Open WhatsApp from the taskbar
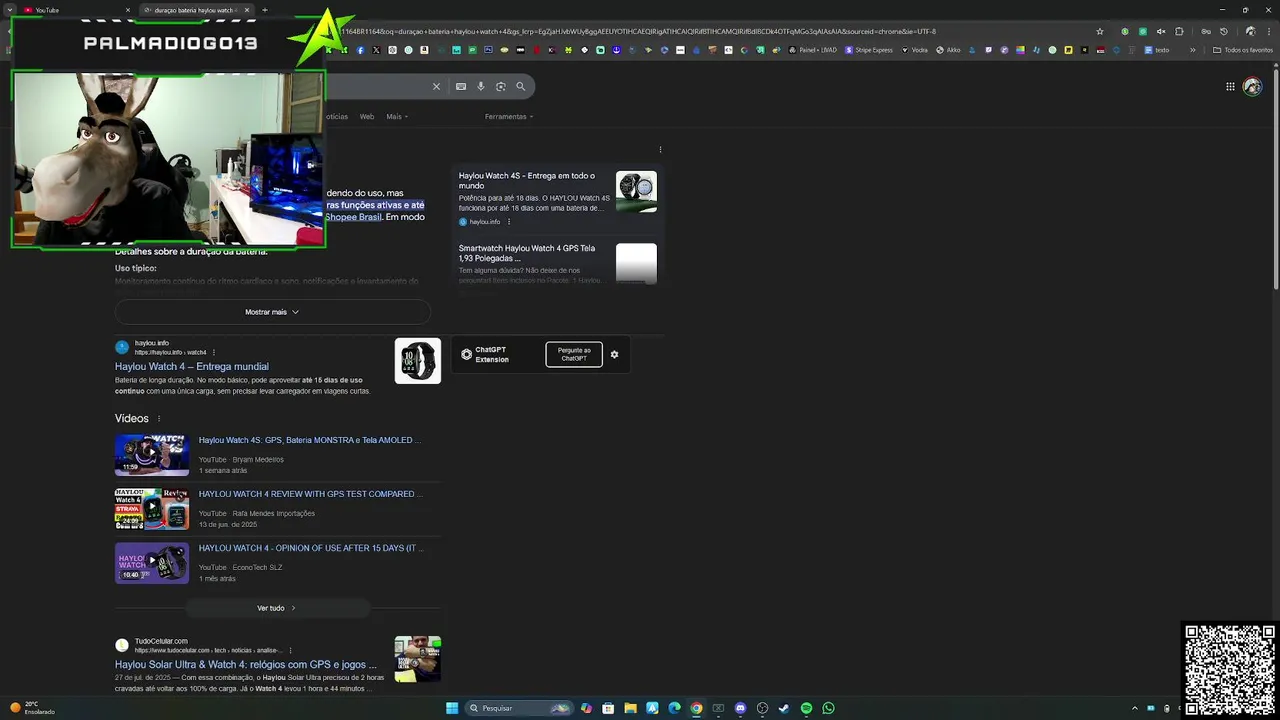The image size is (1280, 720). 828,708
